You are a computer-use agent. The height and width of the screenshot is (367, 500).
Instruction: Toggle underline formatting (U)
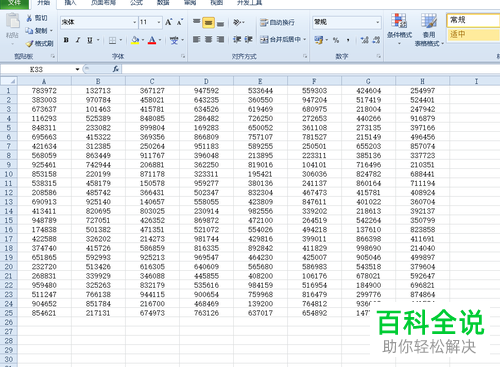pos(90,40)
